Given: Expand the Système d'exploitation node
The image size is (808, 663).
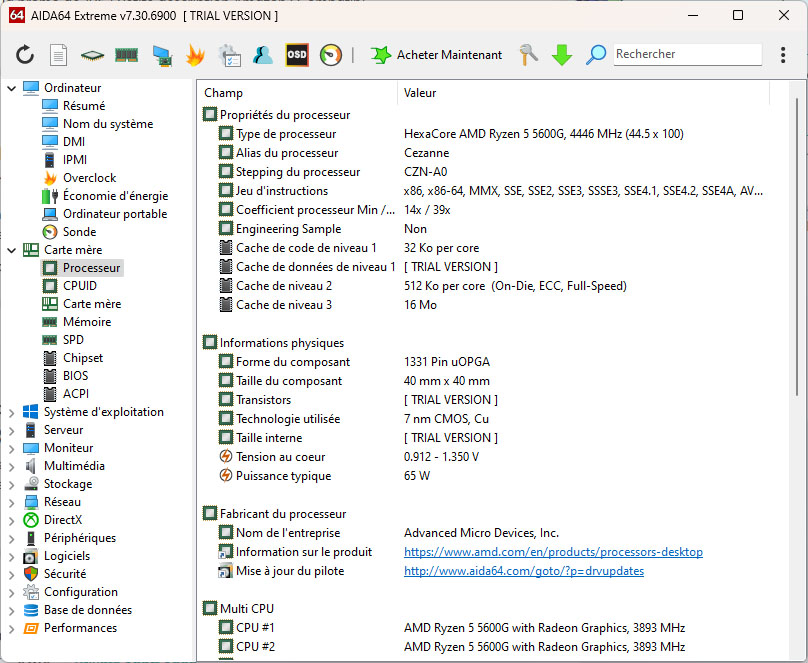Looking at the screenshot, I should 11,413.
